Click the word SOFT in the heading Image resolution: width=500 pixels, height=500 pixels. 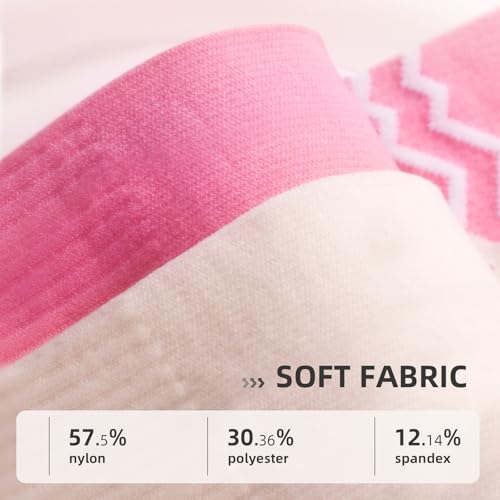tap(312, 377)
